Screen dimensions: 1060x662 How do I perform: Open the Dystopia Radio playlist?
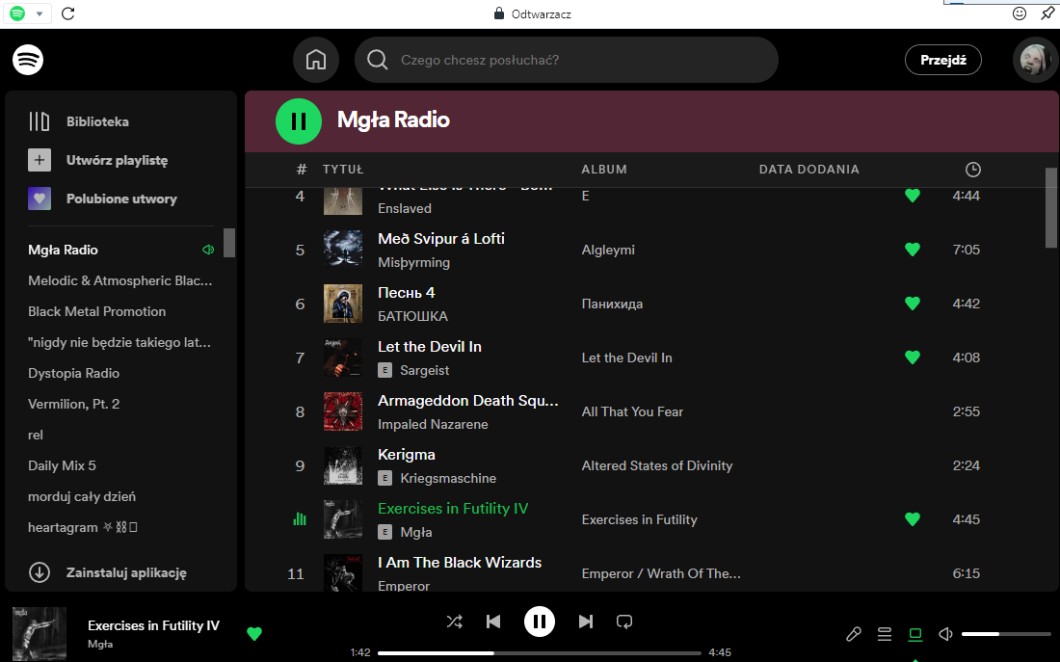(x=74, y=373)
